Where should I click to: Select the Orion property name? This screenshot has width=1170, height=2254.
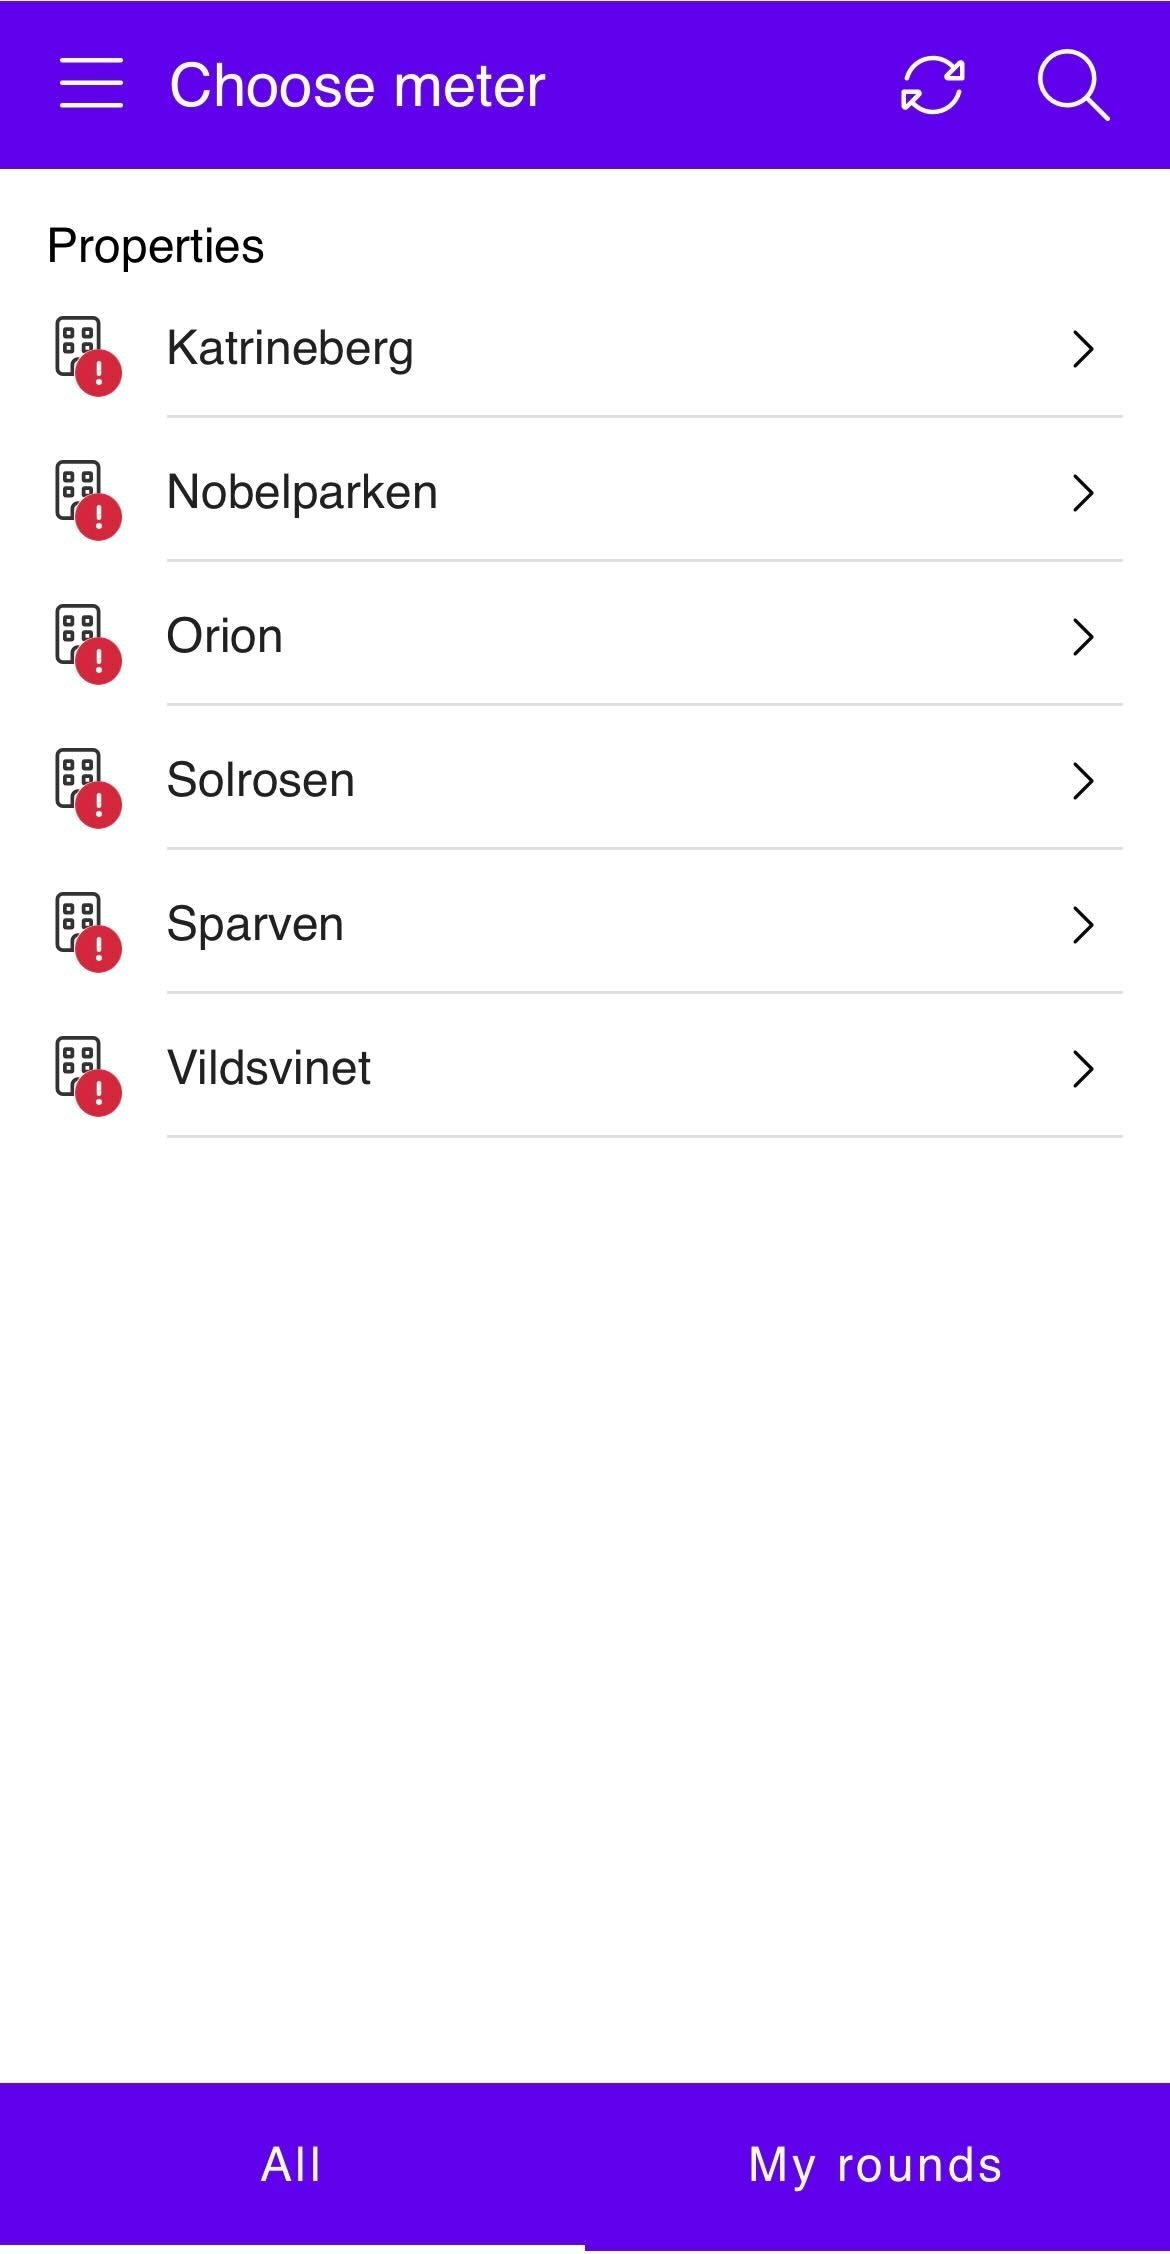(225, 637)
